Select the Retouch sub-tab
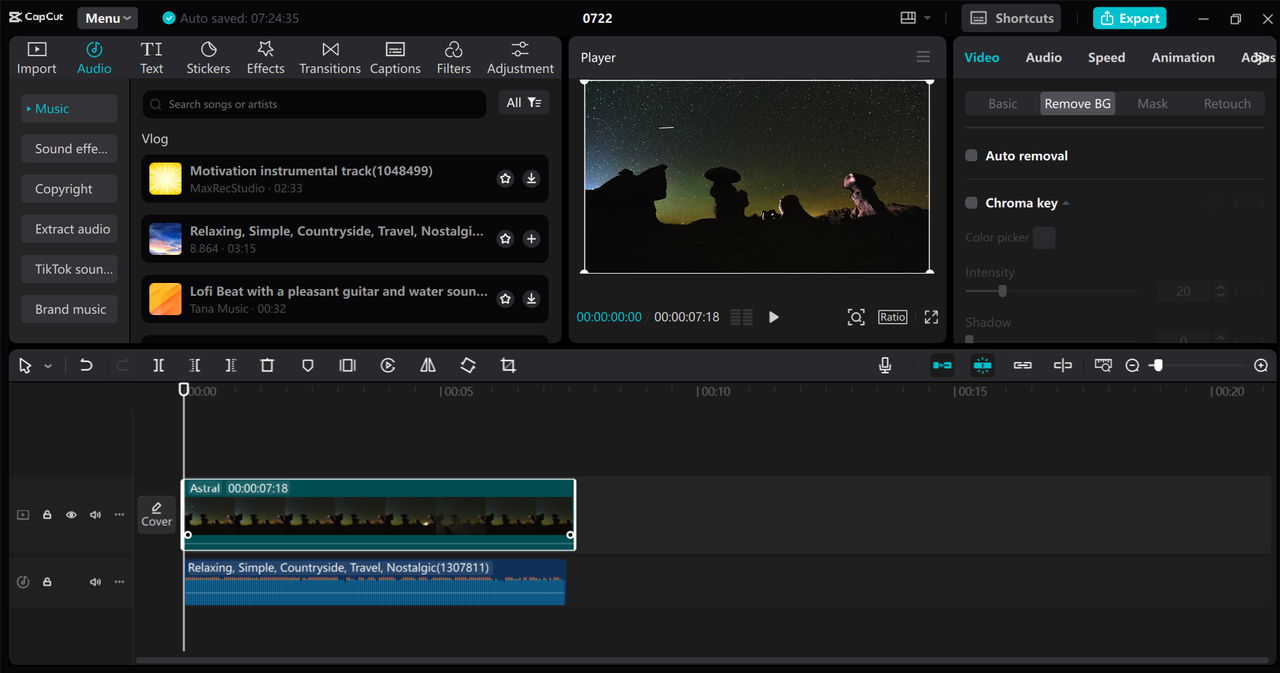This screenshot has height=673, width=1280. [1227, 104]
